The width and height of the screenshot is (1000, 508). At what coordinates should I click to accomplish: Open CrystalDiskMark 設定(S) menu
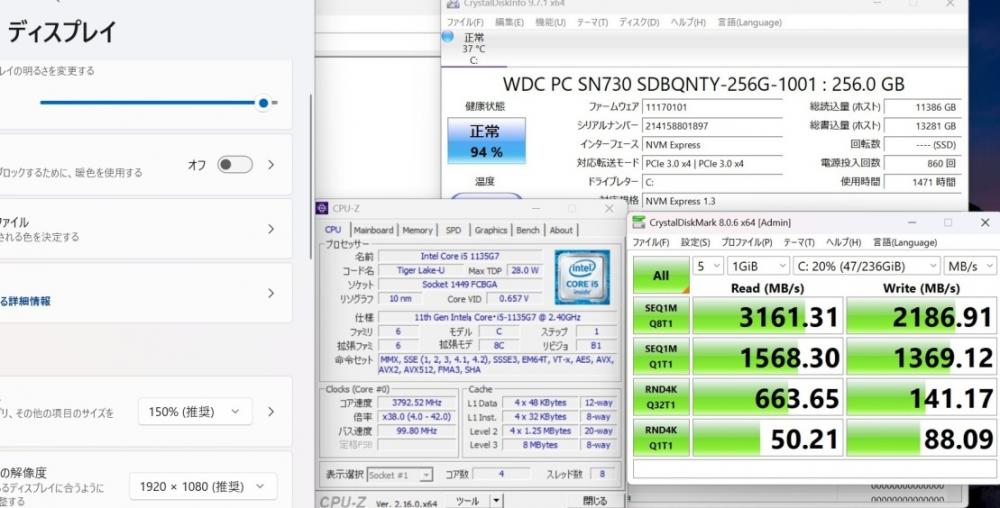point(695,243)
